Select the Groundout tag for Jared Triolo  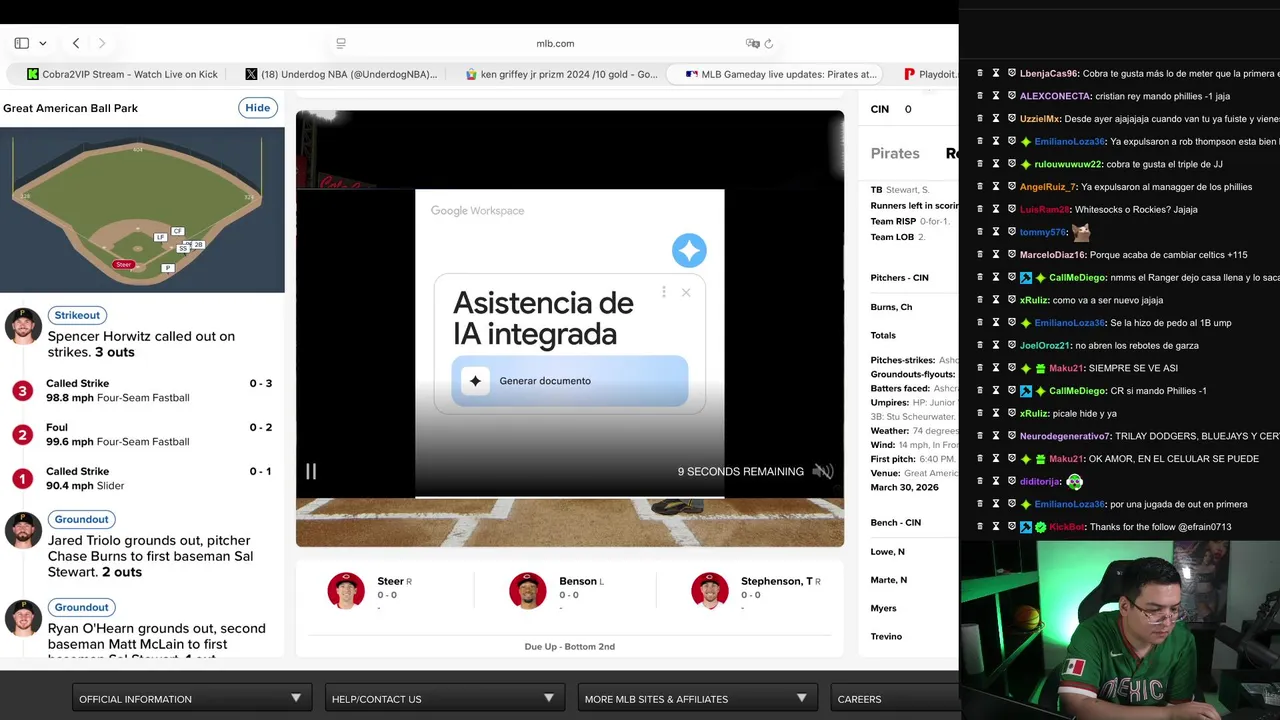coord(81,519)
